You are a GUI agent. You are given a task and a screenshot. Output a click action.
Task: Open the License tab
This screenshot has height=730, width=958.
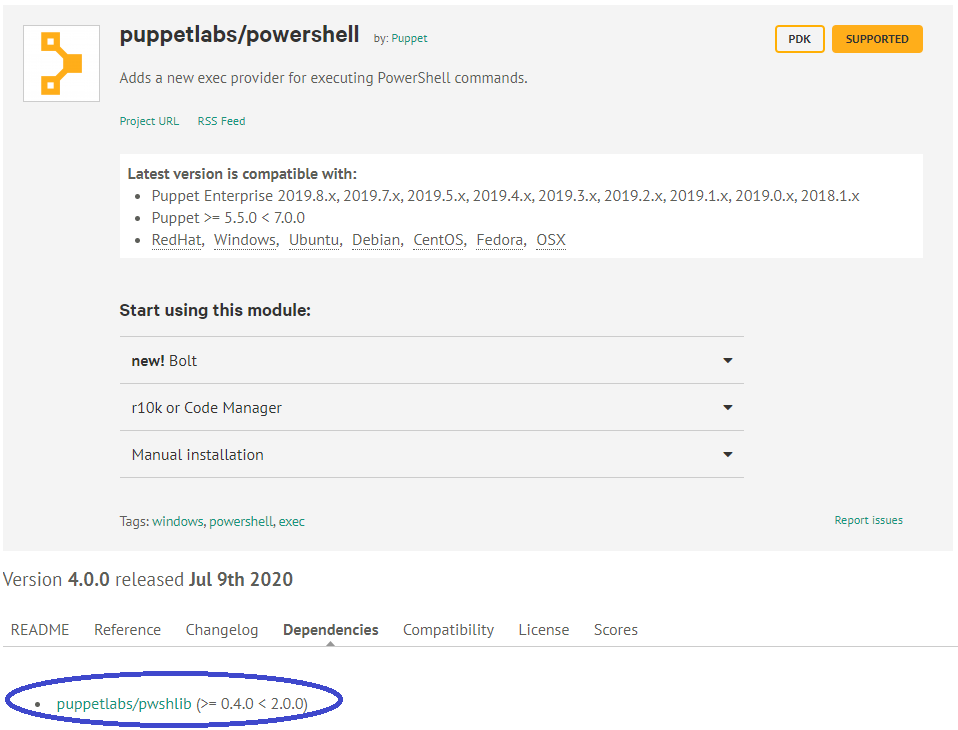coord(544,630)
